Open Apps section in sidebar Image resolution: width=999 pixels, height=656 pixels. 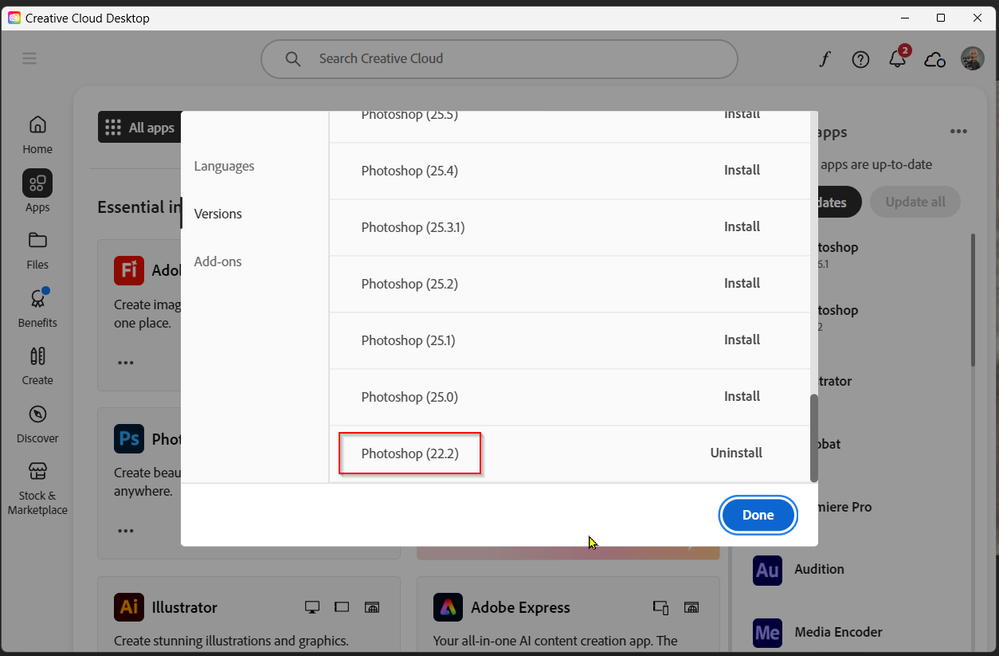(x=38, y=191)
